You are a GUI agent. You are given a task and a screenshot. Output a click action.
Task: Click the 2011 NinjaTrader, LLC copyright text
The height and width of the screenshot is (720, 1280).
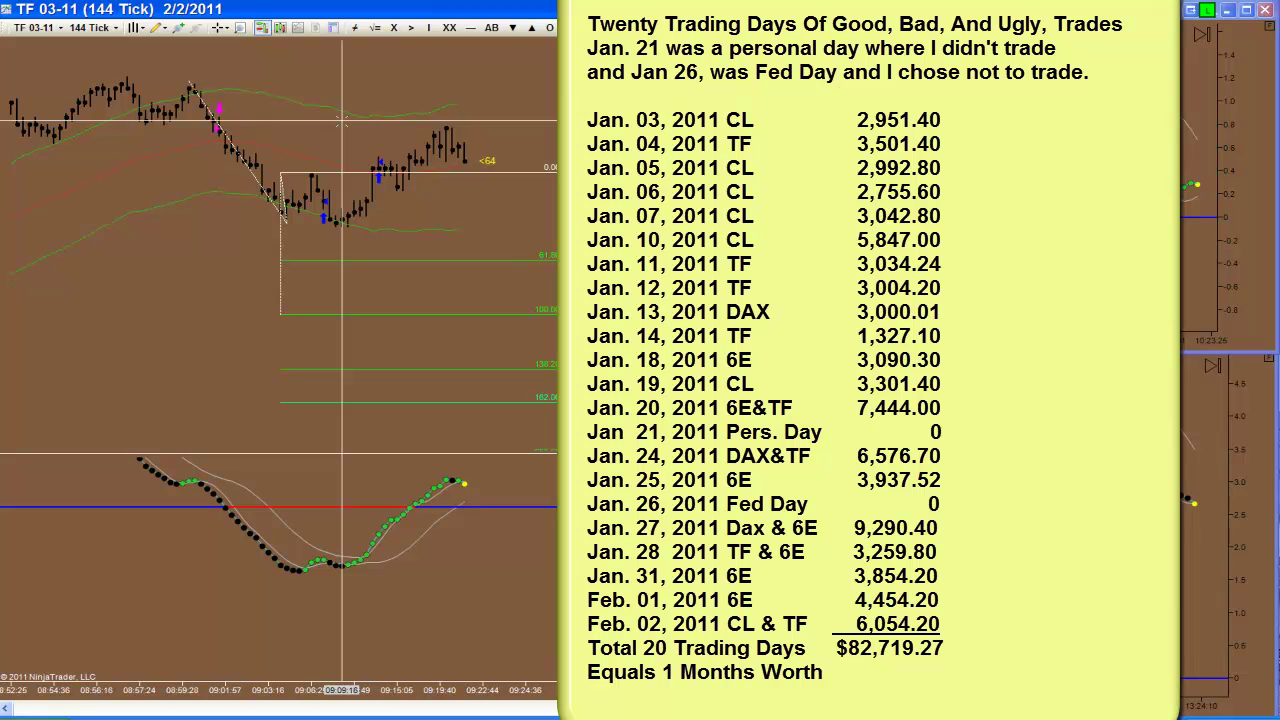click(48, 677)
